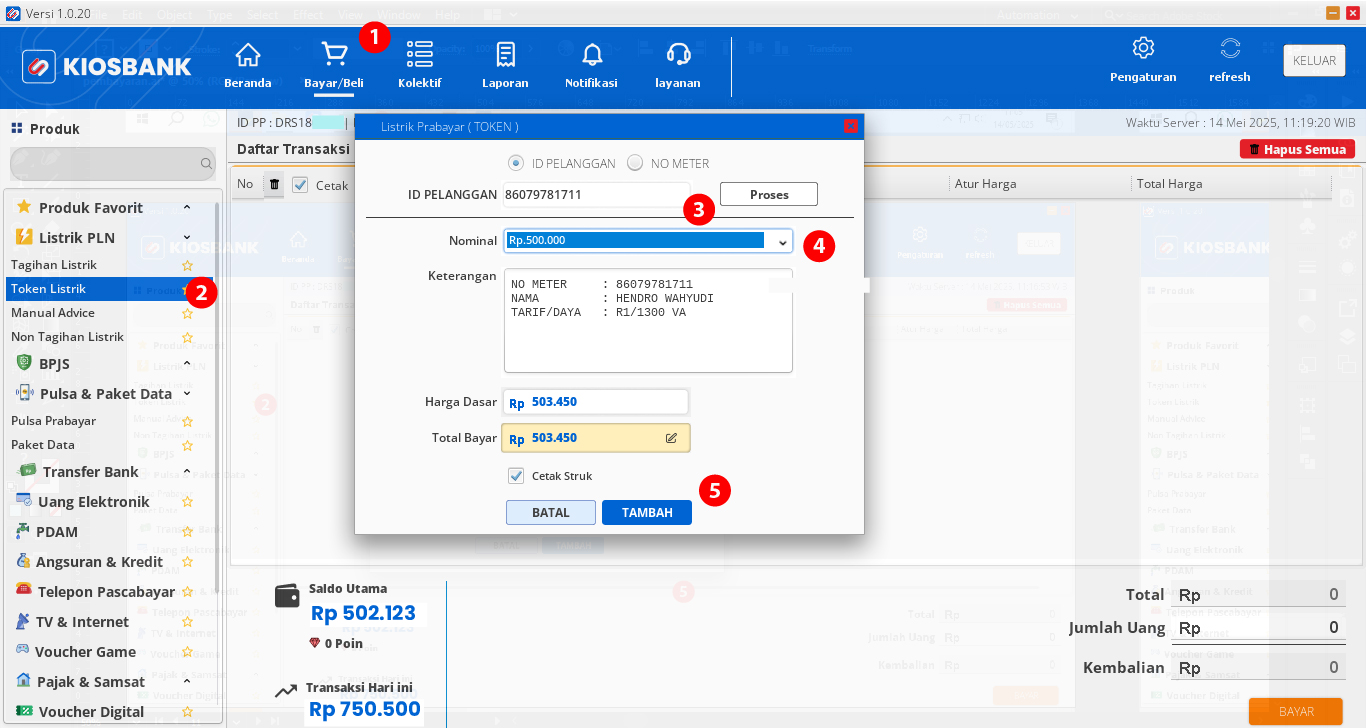Image resolution: width=1367 pixels, height=728 pixels.
Task: Click the refresh icon in the top bar
Action: (1228, 60)
